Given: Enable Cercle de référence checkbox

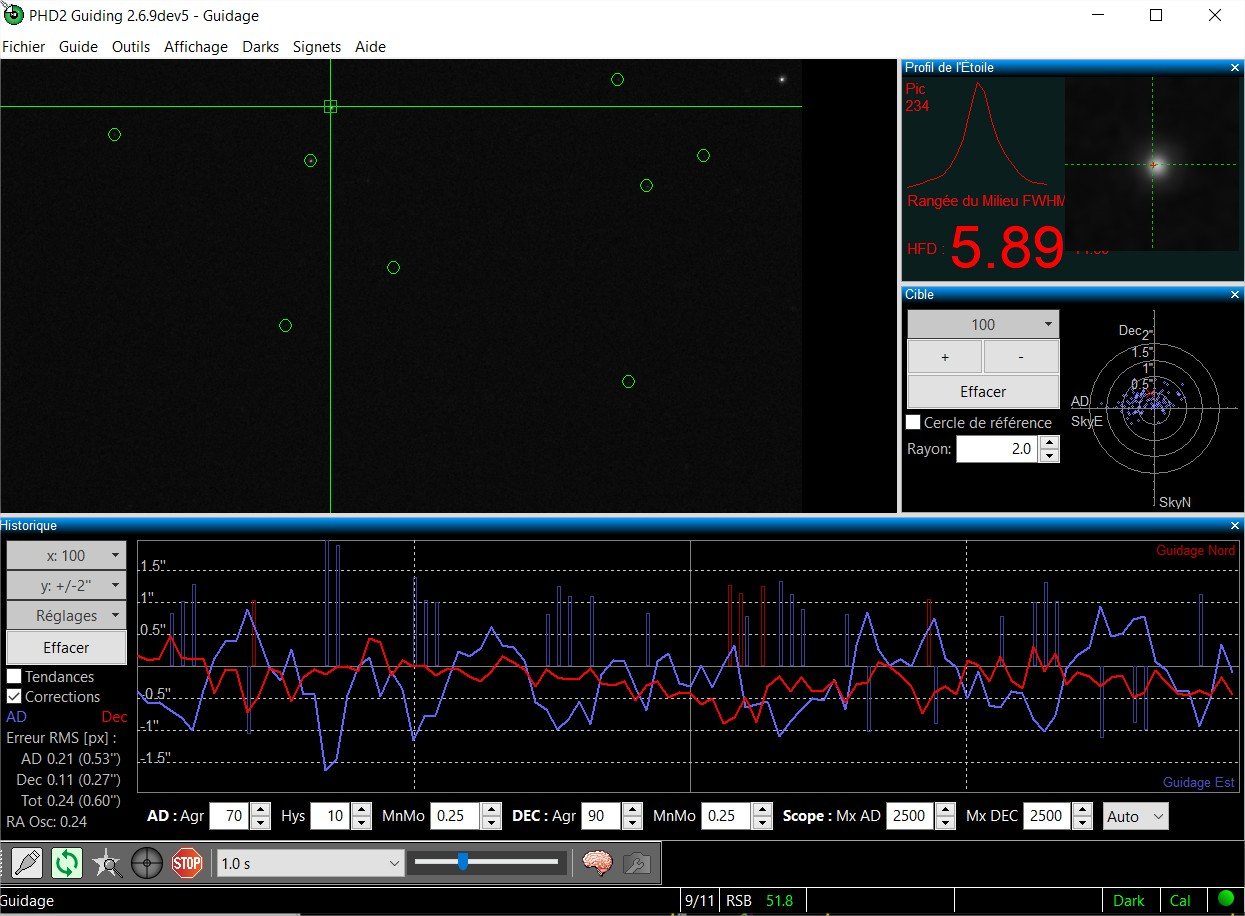Looking at the screenshot, I should click(913, 422).
